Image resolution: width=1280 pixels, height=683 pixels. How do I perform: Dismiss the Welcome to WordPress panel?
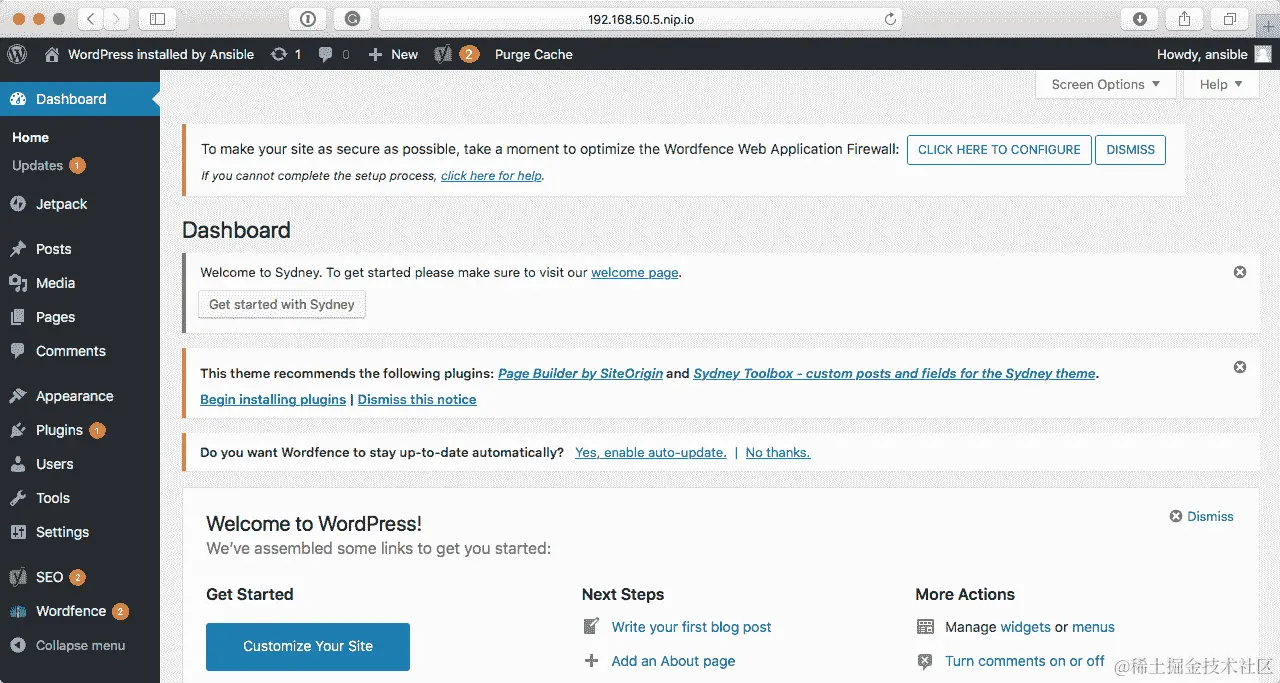pyautogui.click(x=1201, y=516)
